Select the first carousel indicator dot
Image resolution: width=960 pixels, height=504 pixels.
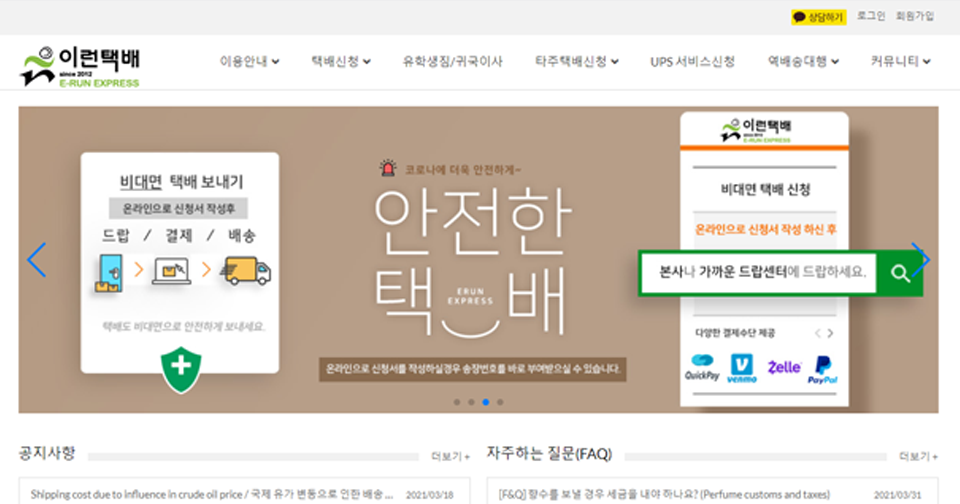(x=457, y=402)
